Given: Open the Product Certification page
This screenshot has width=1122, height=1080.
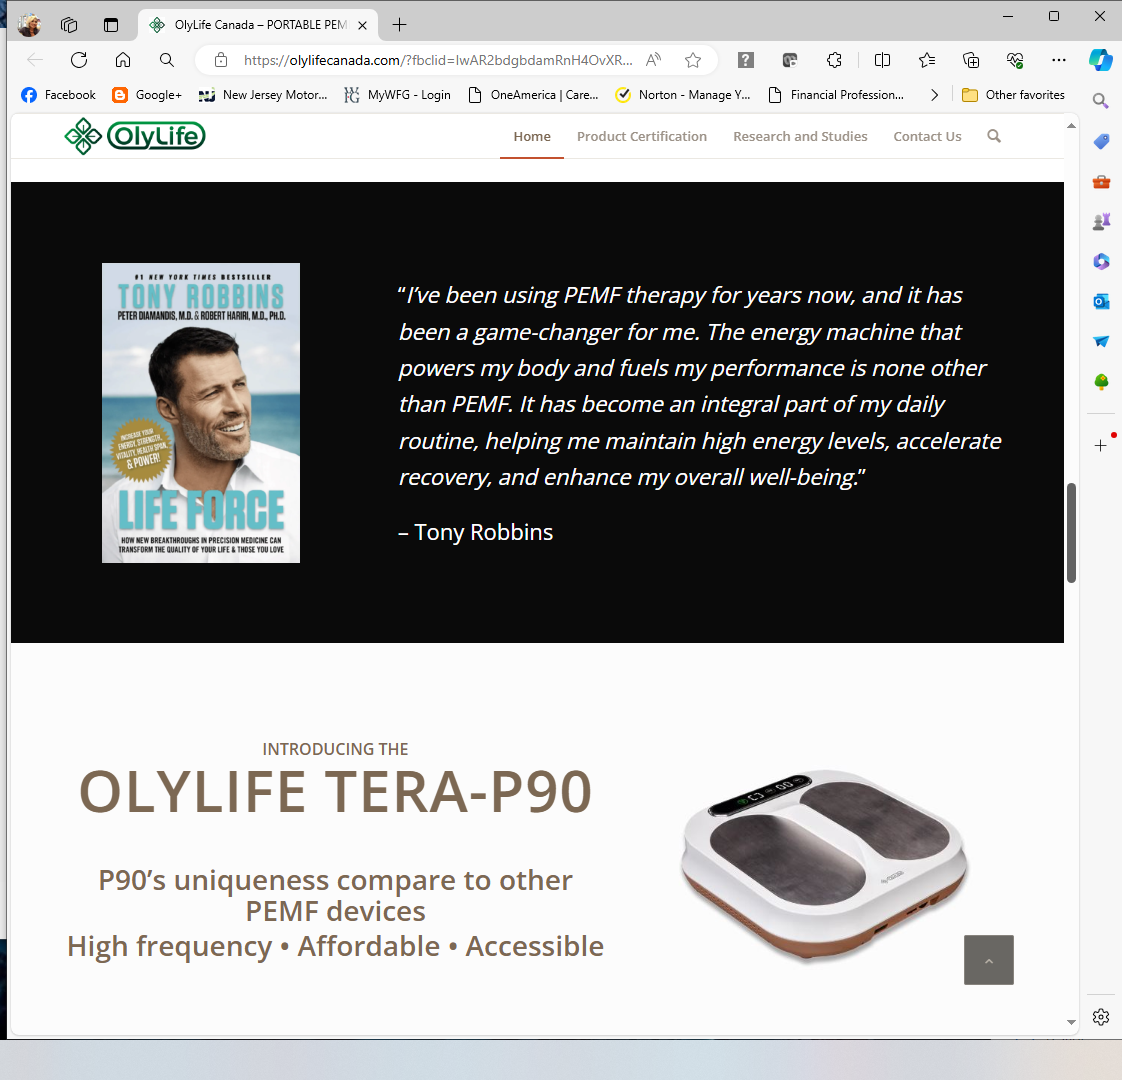Looking at the screenshot, I should [x=642, y=136].
